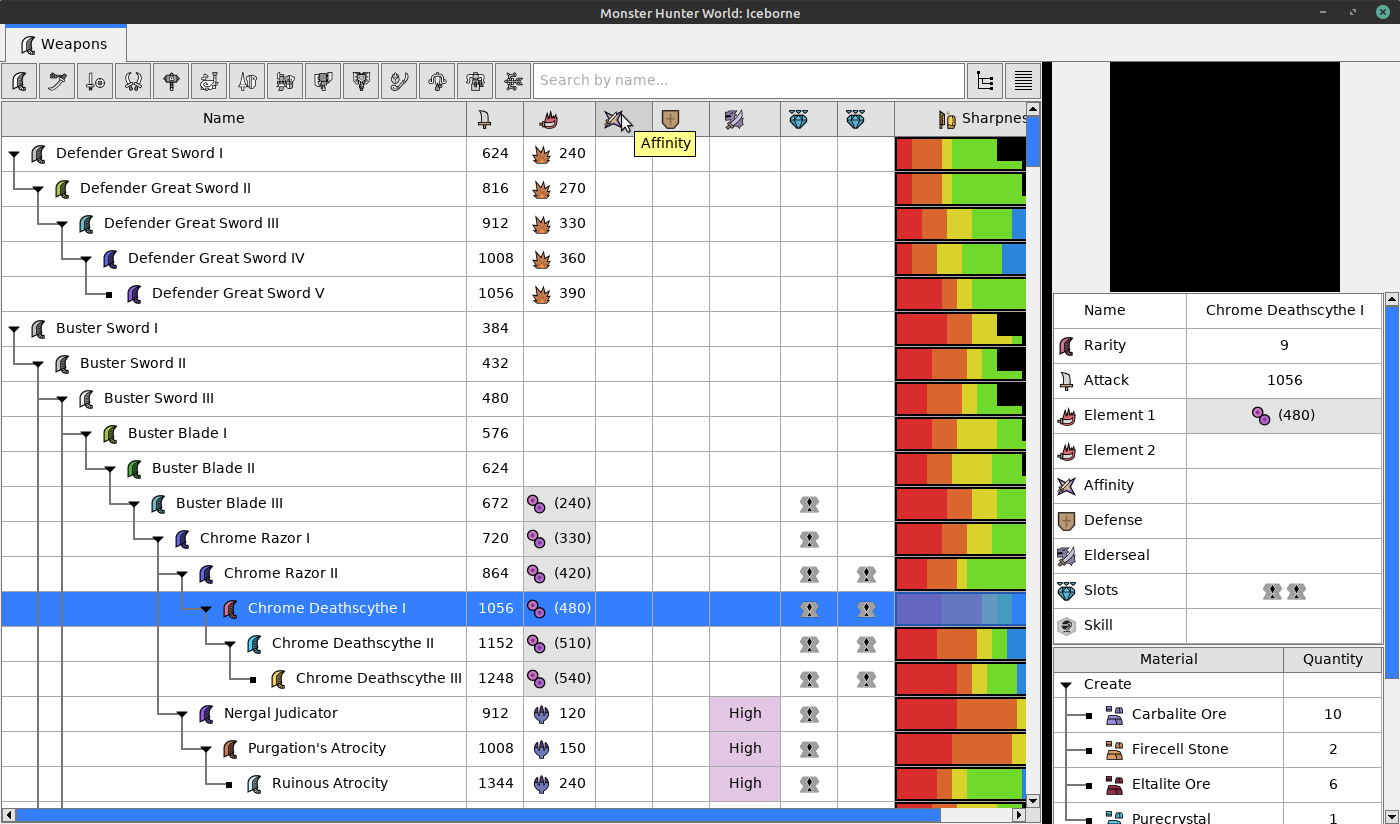The image size is (1400, 824).
Task: Select the Great Sword weapon type
Action: 19,80
